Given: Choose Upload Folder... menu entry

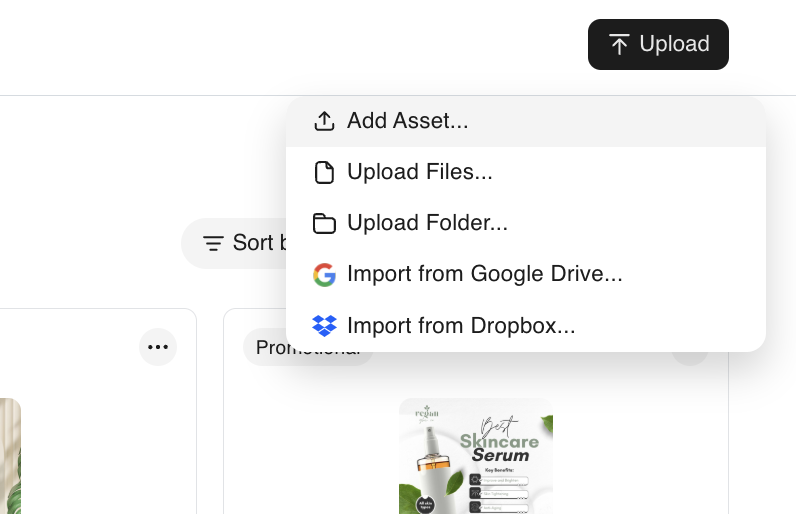Looking at the screenshot, I should (526, 223).
